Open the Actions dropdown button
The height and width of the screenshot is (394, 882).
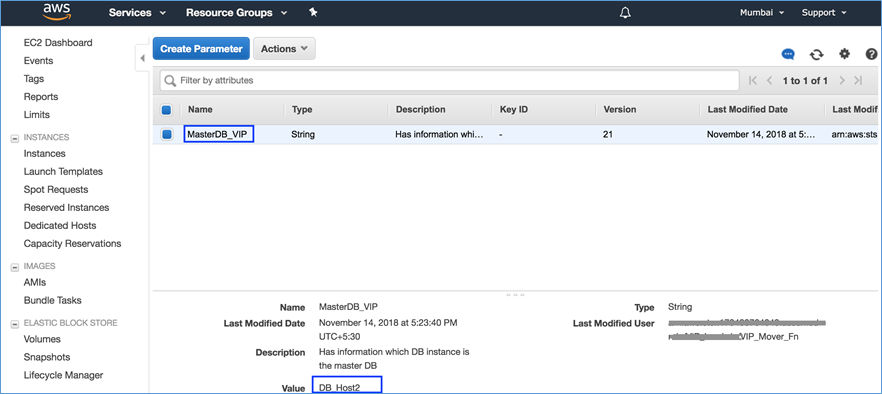284,48
